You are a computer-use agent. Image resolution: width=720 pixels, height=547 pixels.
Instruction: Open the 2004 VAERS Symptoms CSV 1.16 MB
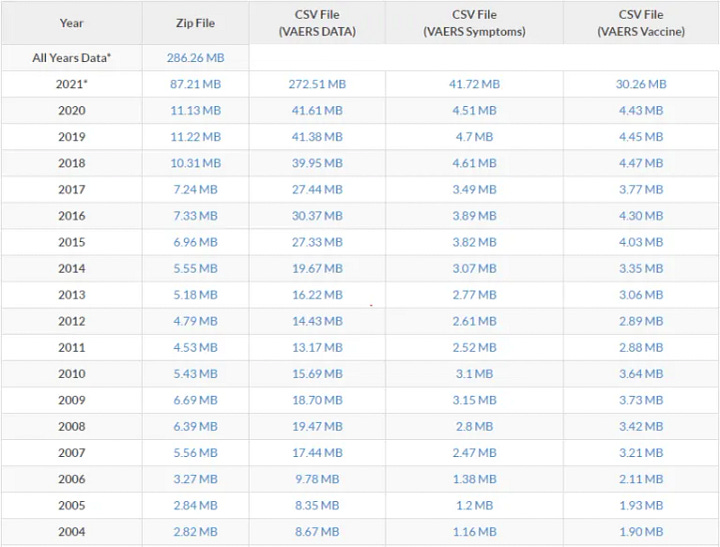(474, 532)
